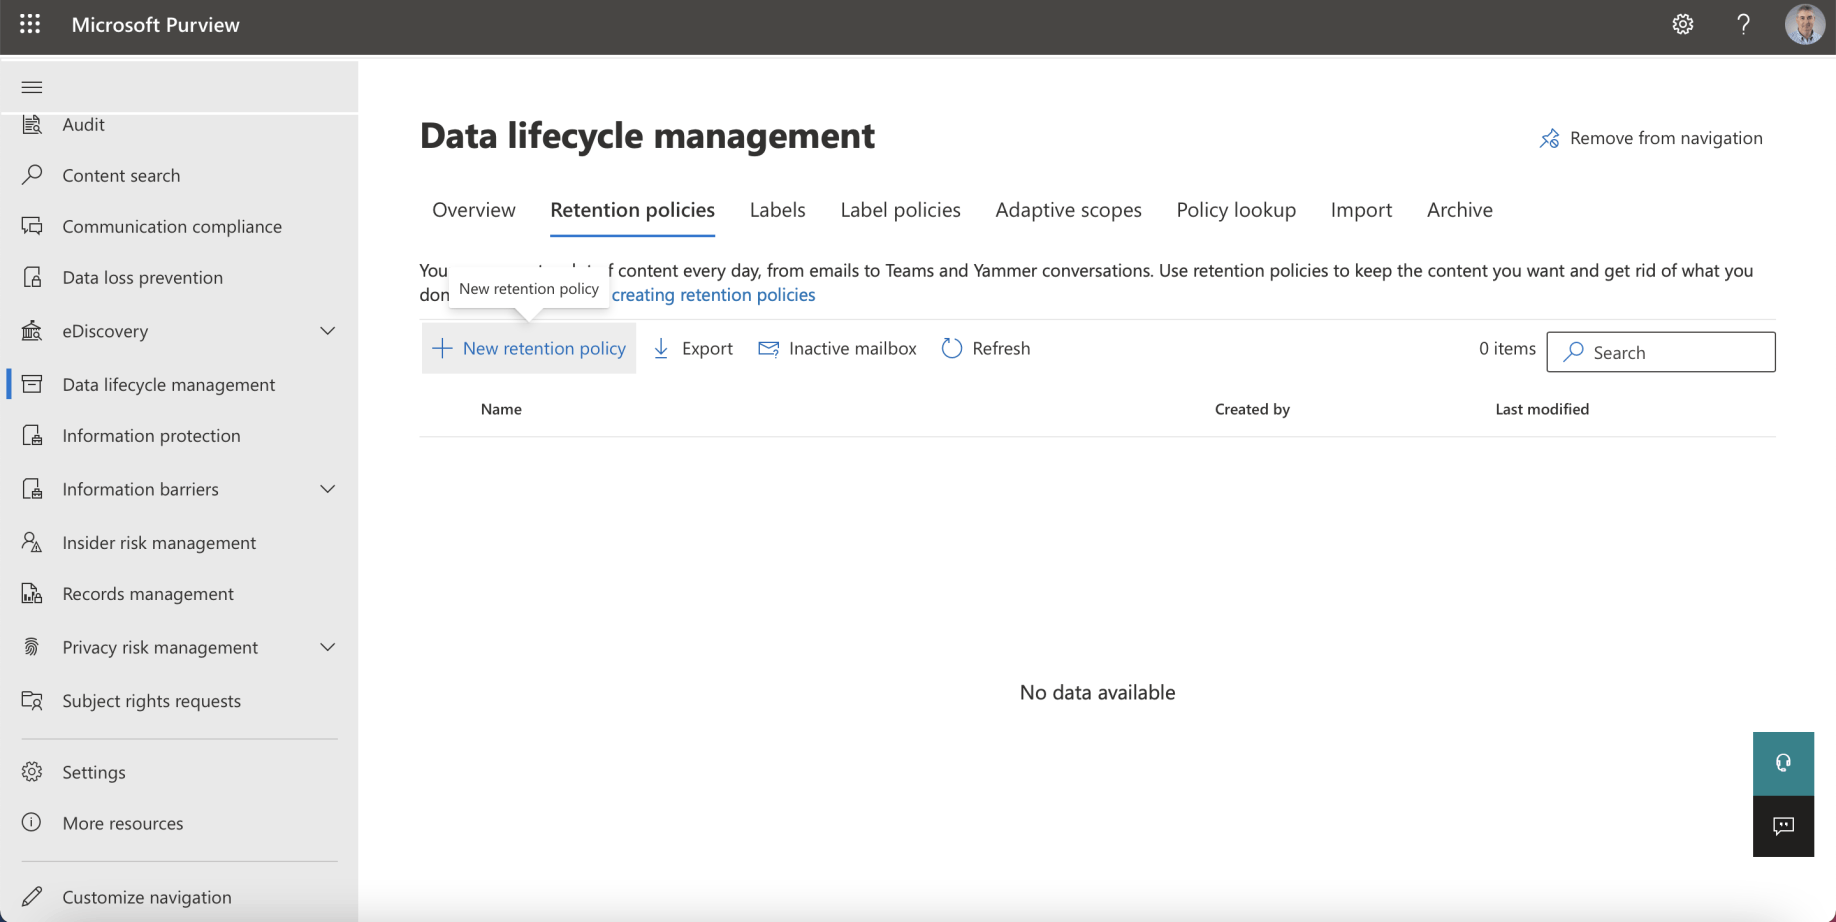
Task: Switch to the Labels tab
Action: pyautogui.click(x=777, y=210)
